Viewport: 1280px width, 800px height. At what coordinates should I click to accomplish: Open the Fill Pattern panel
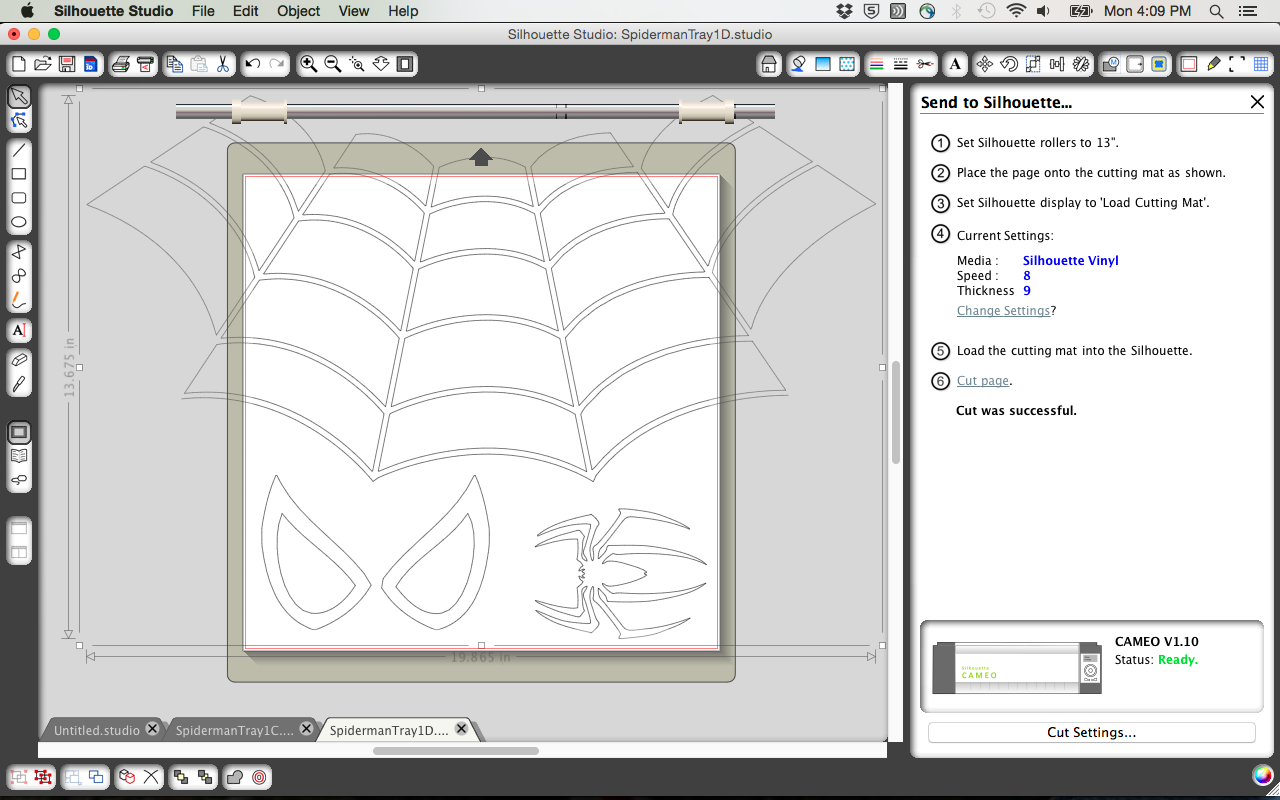tap(847, 64)
